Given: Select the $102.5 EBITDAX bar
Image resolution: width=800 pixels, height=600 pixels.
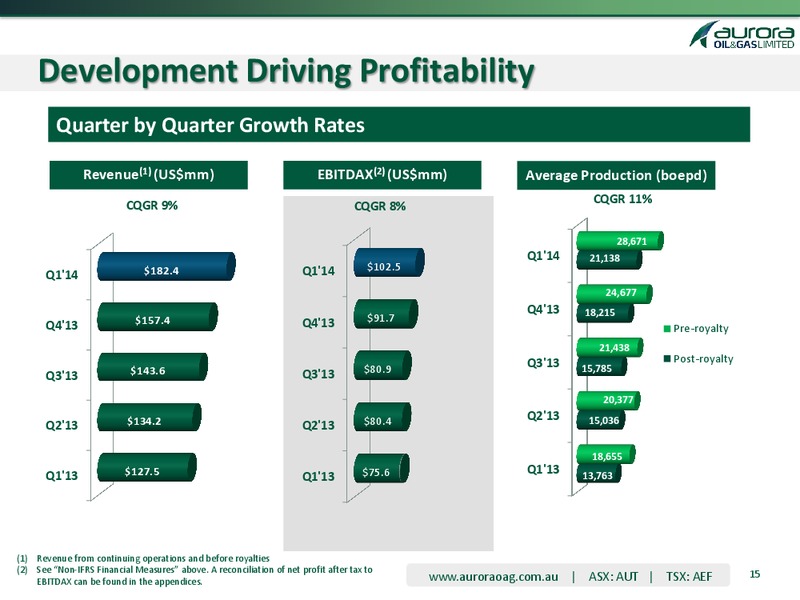Looking at the screenshot, I should click(x=389, y=262).
